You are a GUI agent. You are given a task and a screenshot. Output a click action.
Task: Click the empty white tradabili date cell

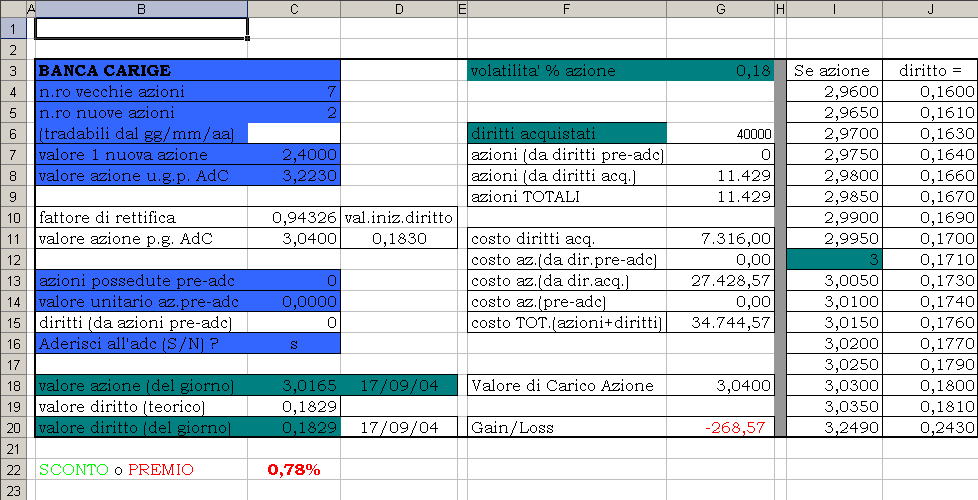(294, 134)
